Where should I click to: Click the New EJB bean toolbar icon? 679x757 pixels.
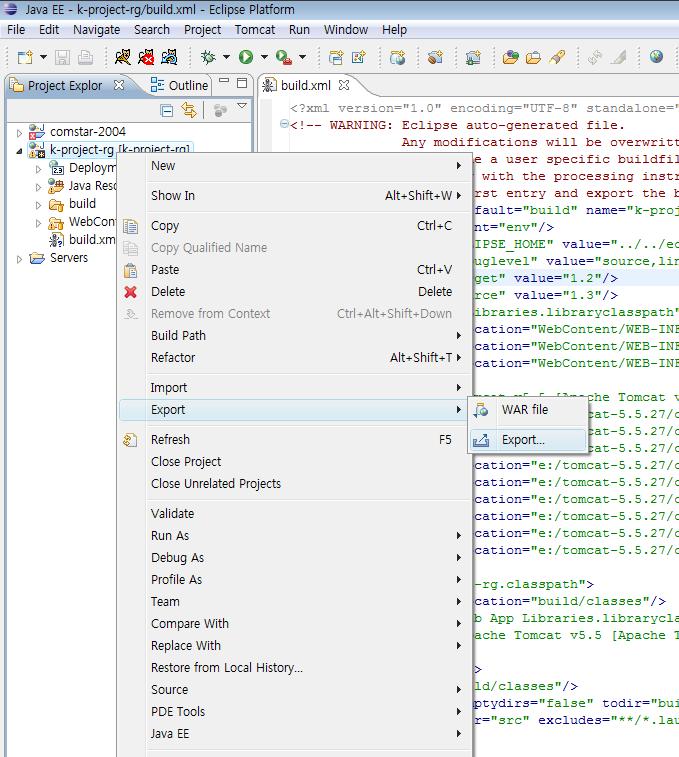435,57
